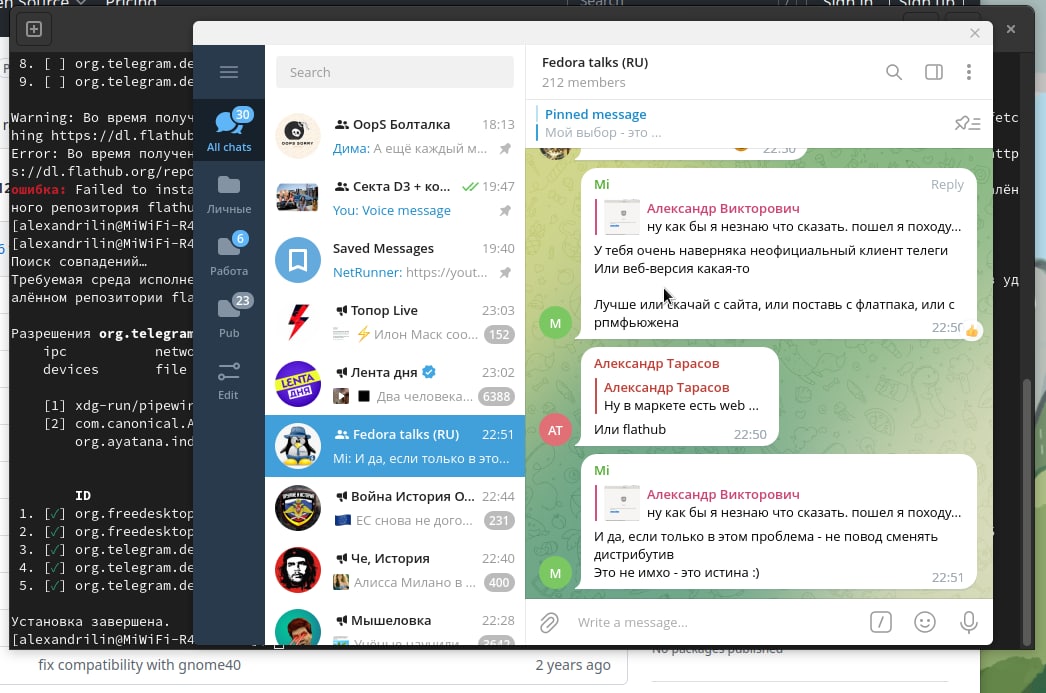This screenshot has height=693, width=1046.
Task: Click the verified badge next to Лента дня
Action: [429, 372]
